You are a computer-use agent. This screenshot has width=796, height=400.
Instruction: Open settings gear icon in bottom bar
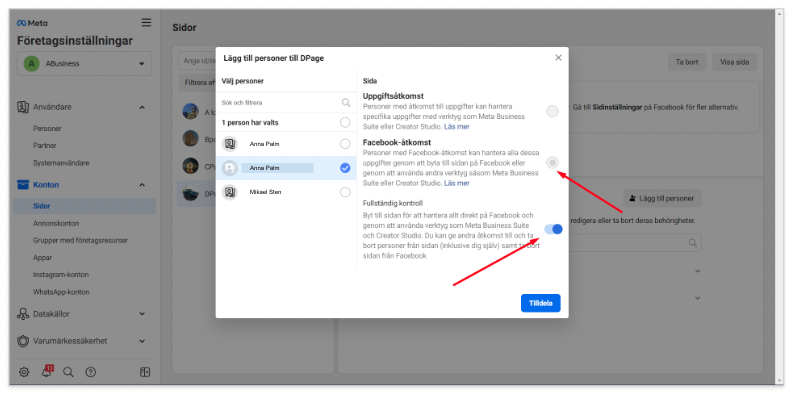point(24,372)
